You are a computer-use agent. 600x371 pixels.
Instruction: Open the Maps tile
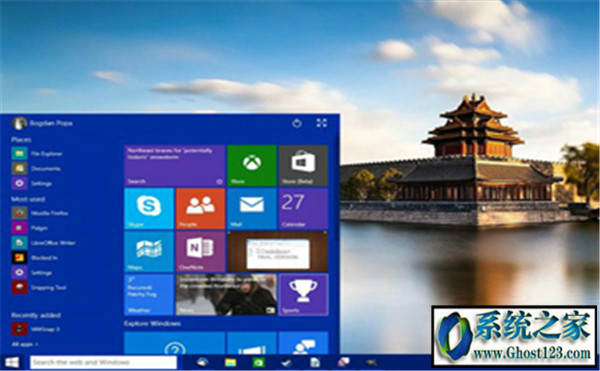[149, 252]
